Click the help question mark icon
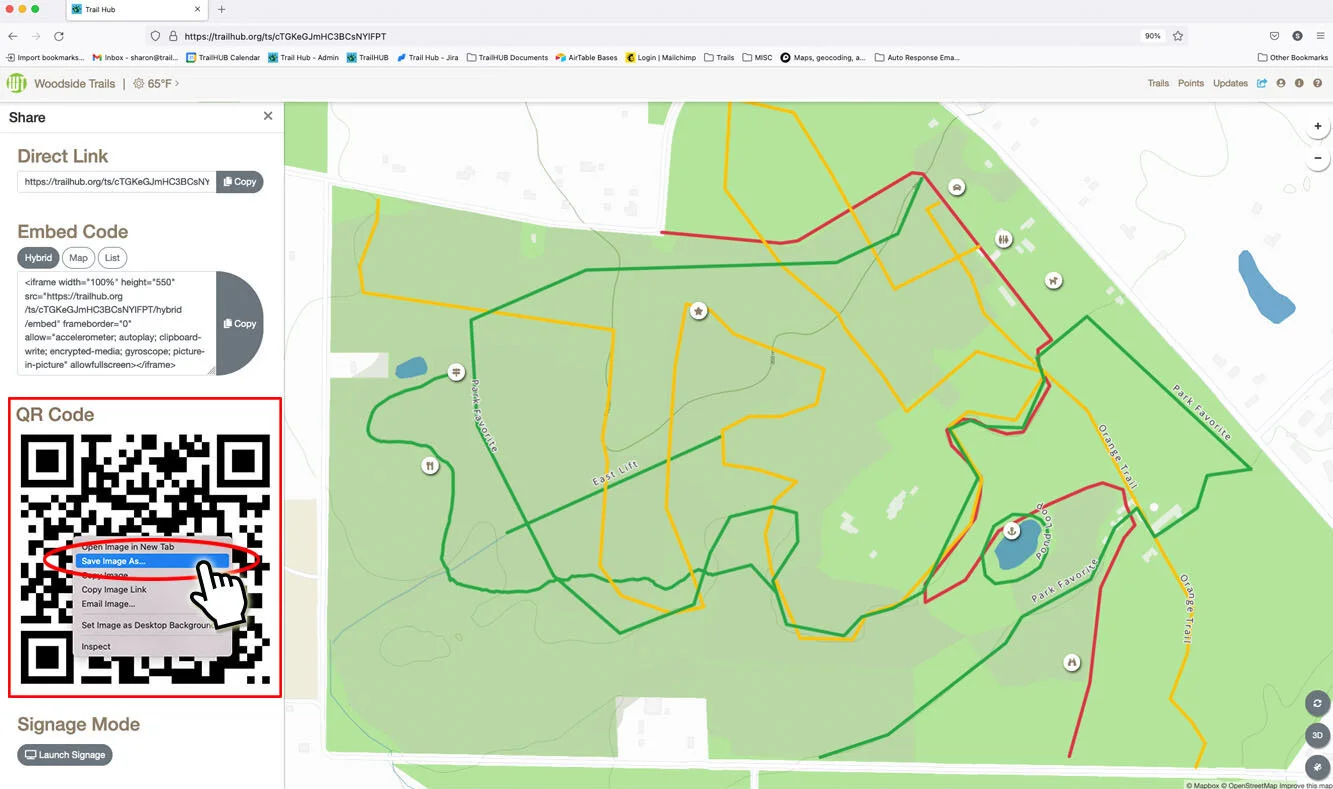The width and height of the screenshot is (1333, 789). click(x=1318, y=83)
